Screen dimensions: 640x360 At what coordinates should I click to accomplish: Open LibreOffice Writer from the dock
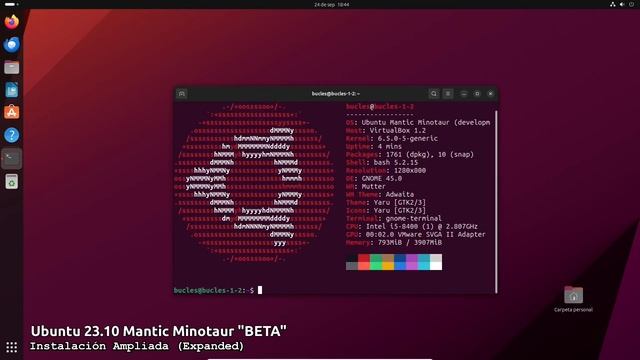pos(11,90)
